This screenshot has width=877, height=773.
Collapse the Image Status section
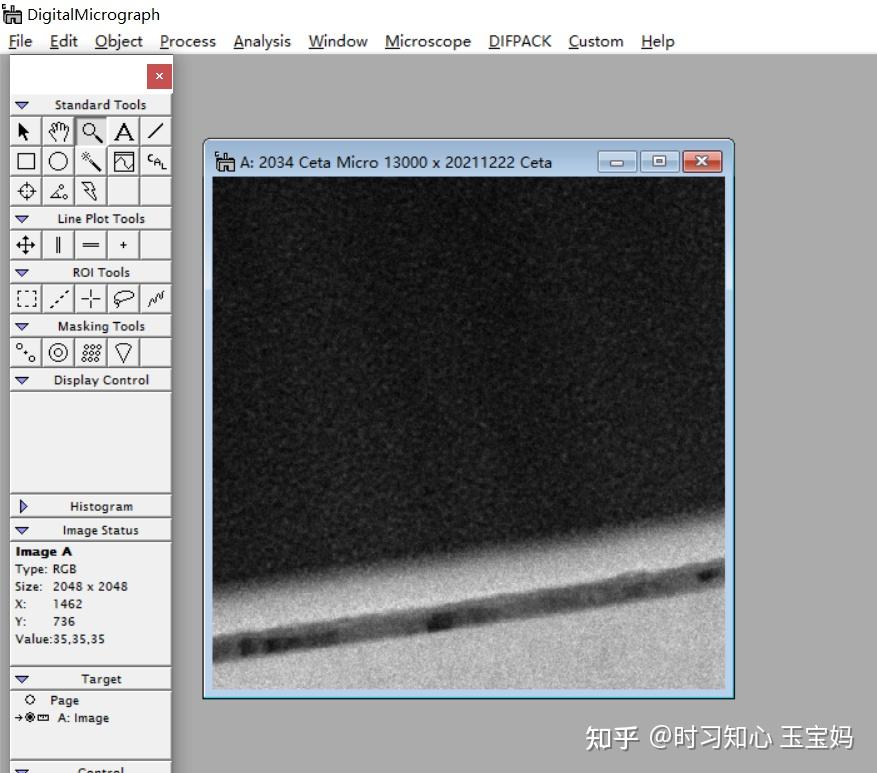(x=22, y=530)
